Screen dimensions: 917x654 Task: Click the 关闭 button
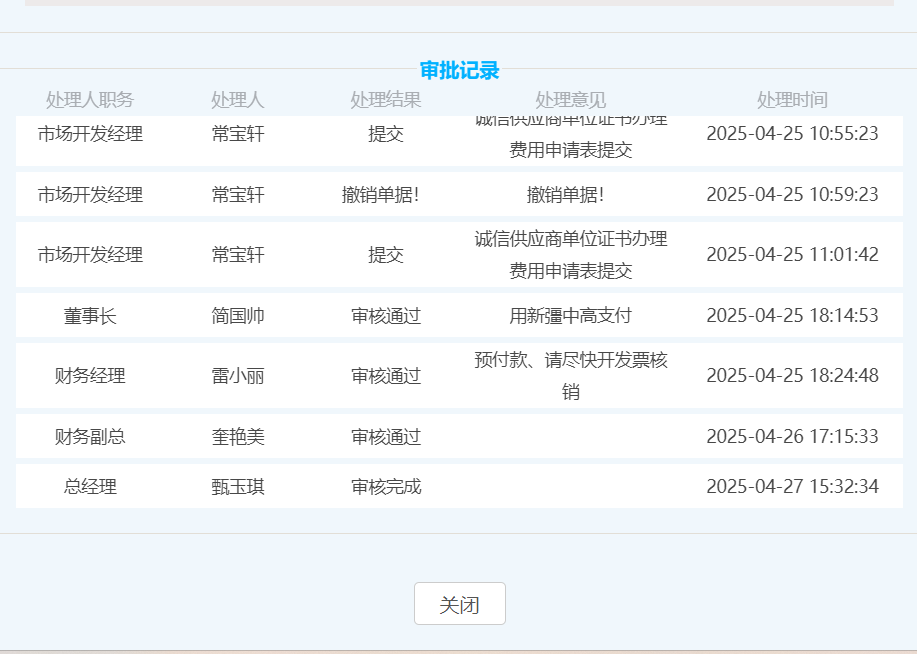click(x=459, y=604)
